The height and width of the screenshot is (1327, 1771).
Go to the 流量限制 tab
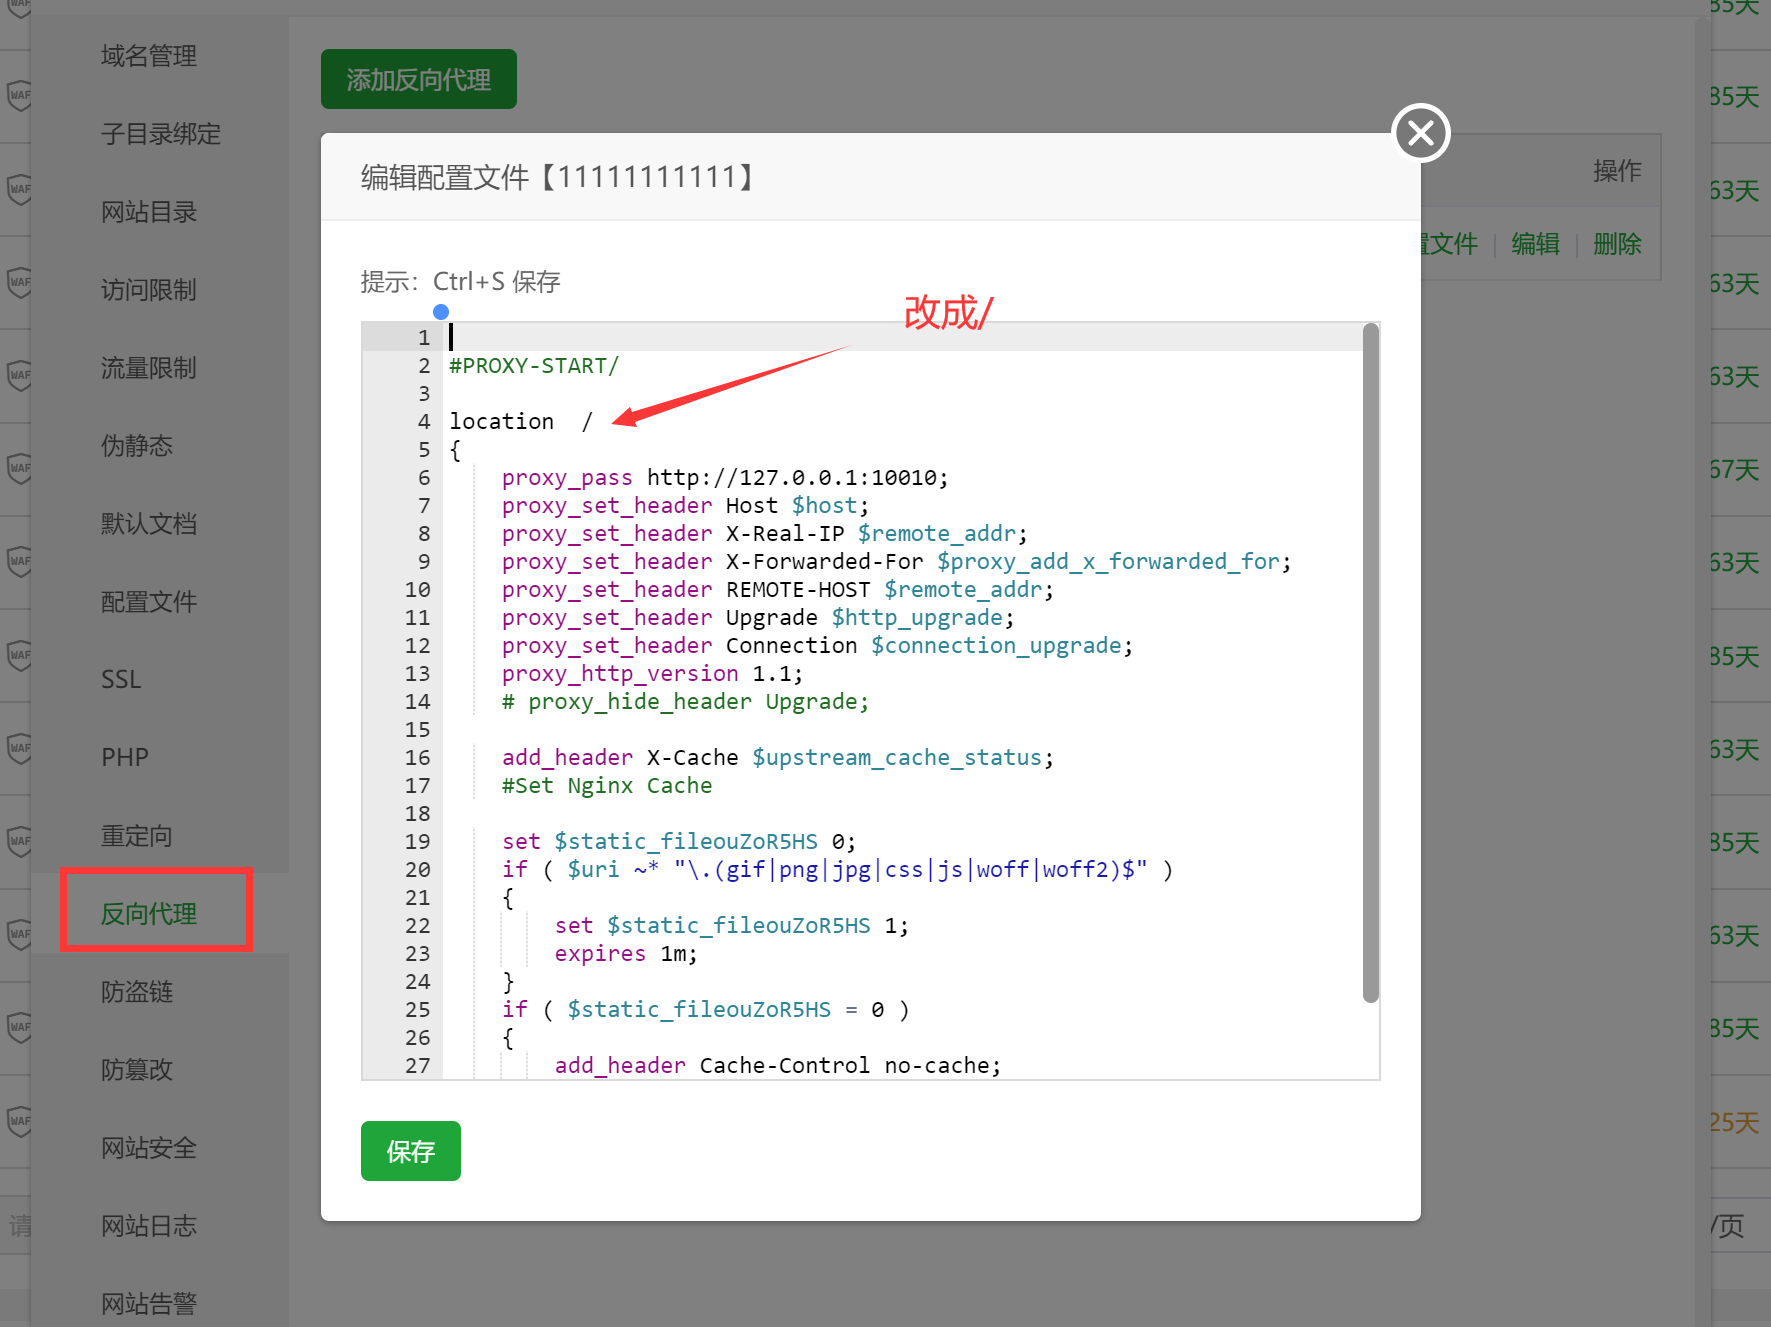pyautogui.click(x=149, y=369)
